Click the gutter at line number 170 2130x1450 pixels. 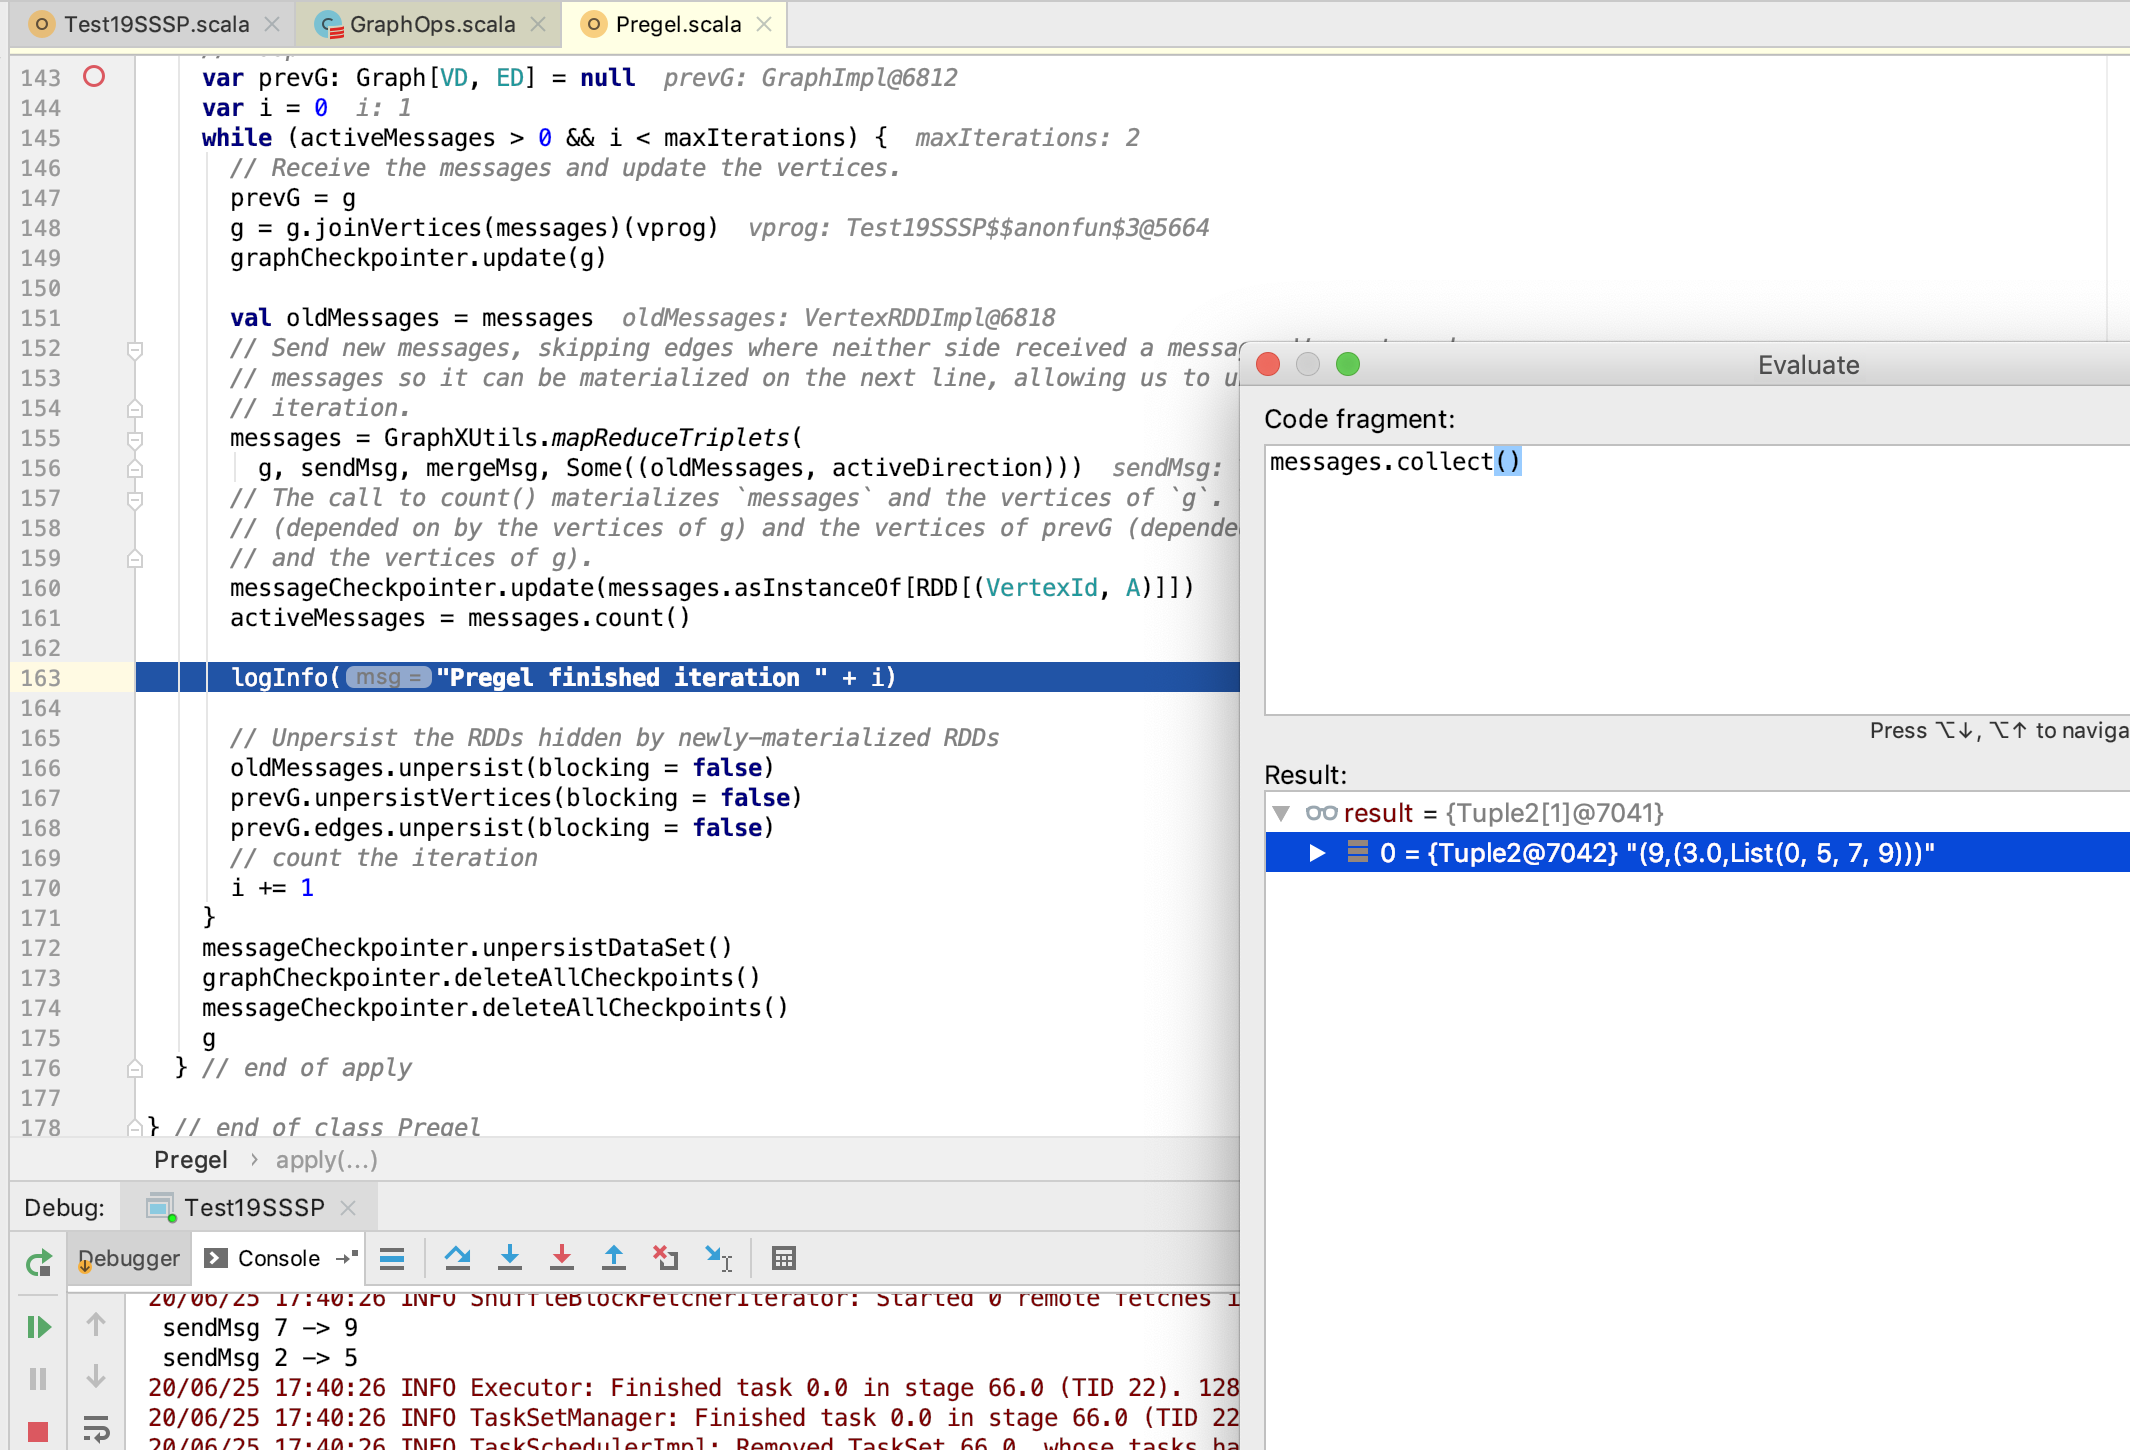pyautogui.click(x=40, y=888)
